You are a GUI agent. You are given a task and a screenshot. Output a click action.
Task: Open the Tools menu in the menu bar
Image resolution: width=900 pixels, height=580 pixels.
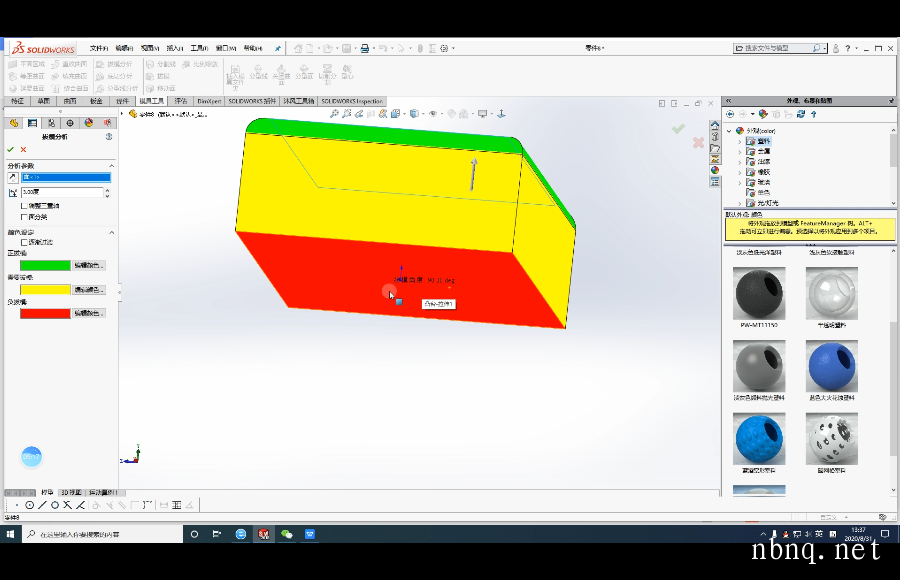(200, 48)
